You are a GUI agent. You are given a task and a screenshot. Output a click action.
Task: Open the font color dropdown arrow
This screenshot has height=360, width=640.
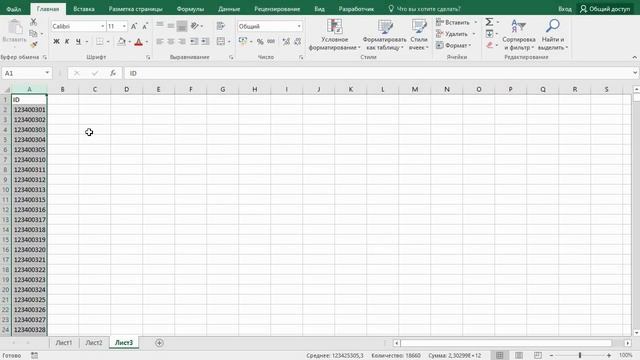pos(147,42)
